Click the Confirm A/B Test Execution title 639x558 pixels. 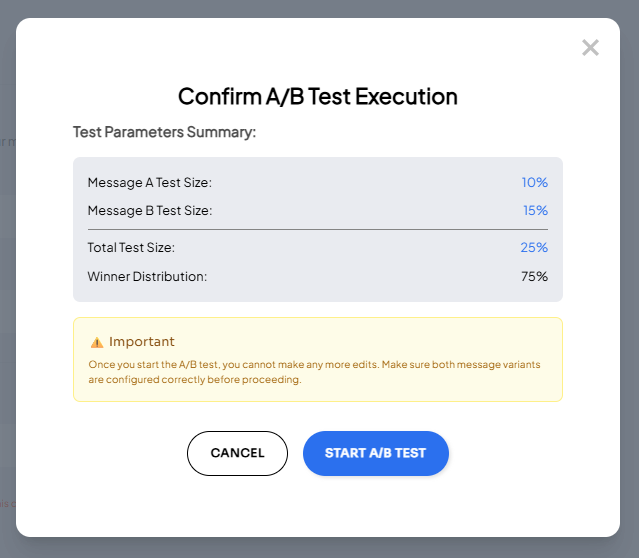pyautogui.click(x=318, y=96)
